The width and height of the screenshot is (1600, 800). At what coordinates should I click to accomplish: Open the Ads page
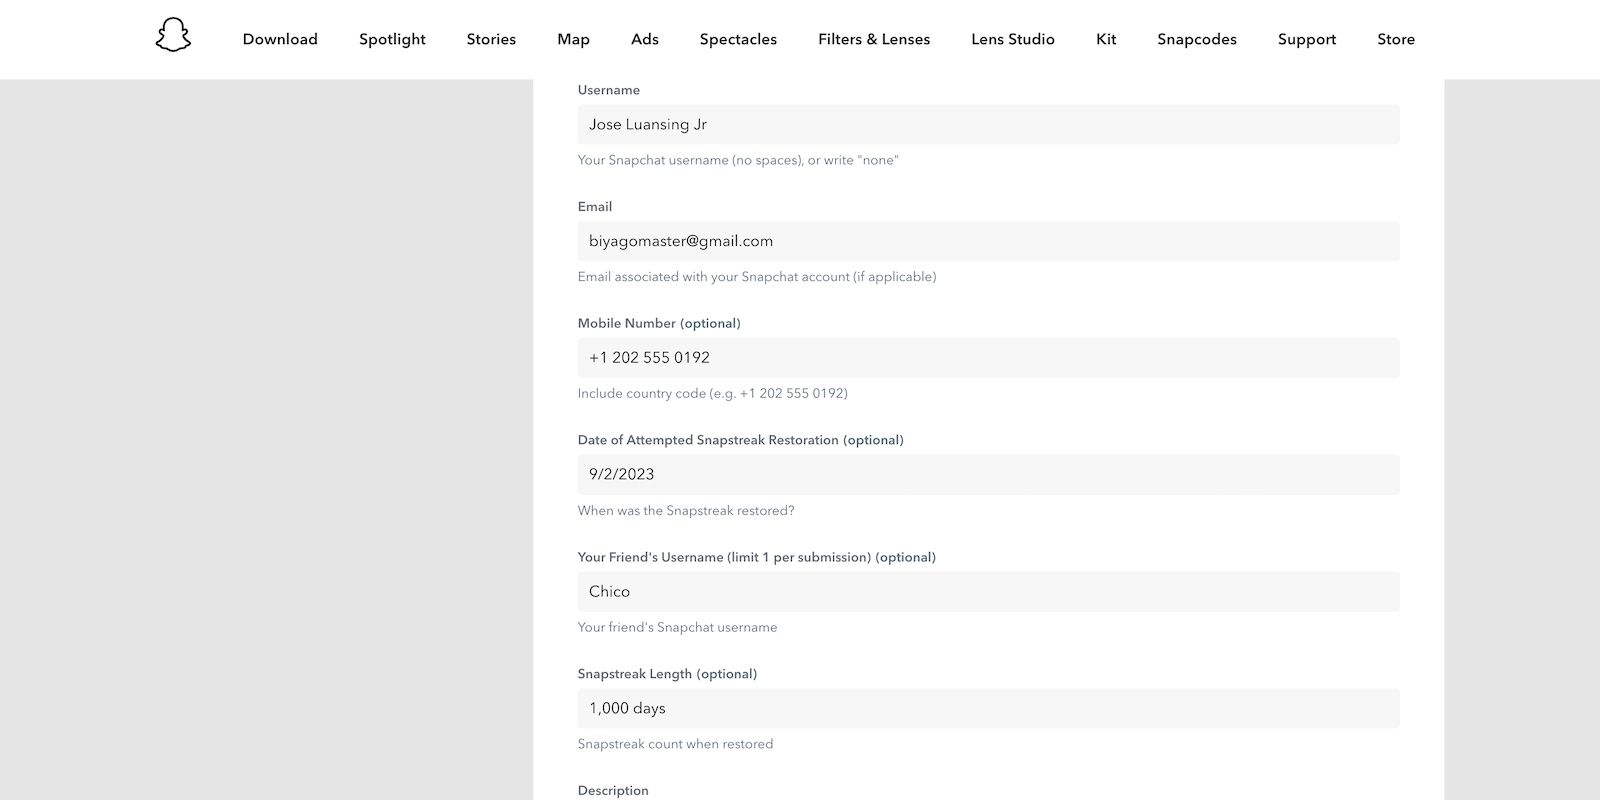click(x=645, y=39)
